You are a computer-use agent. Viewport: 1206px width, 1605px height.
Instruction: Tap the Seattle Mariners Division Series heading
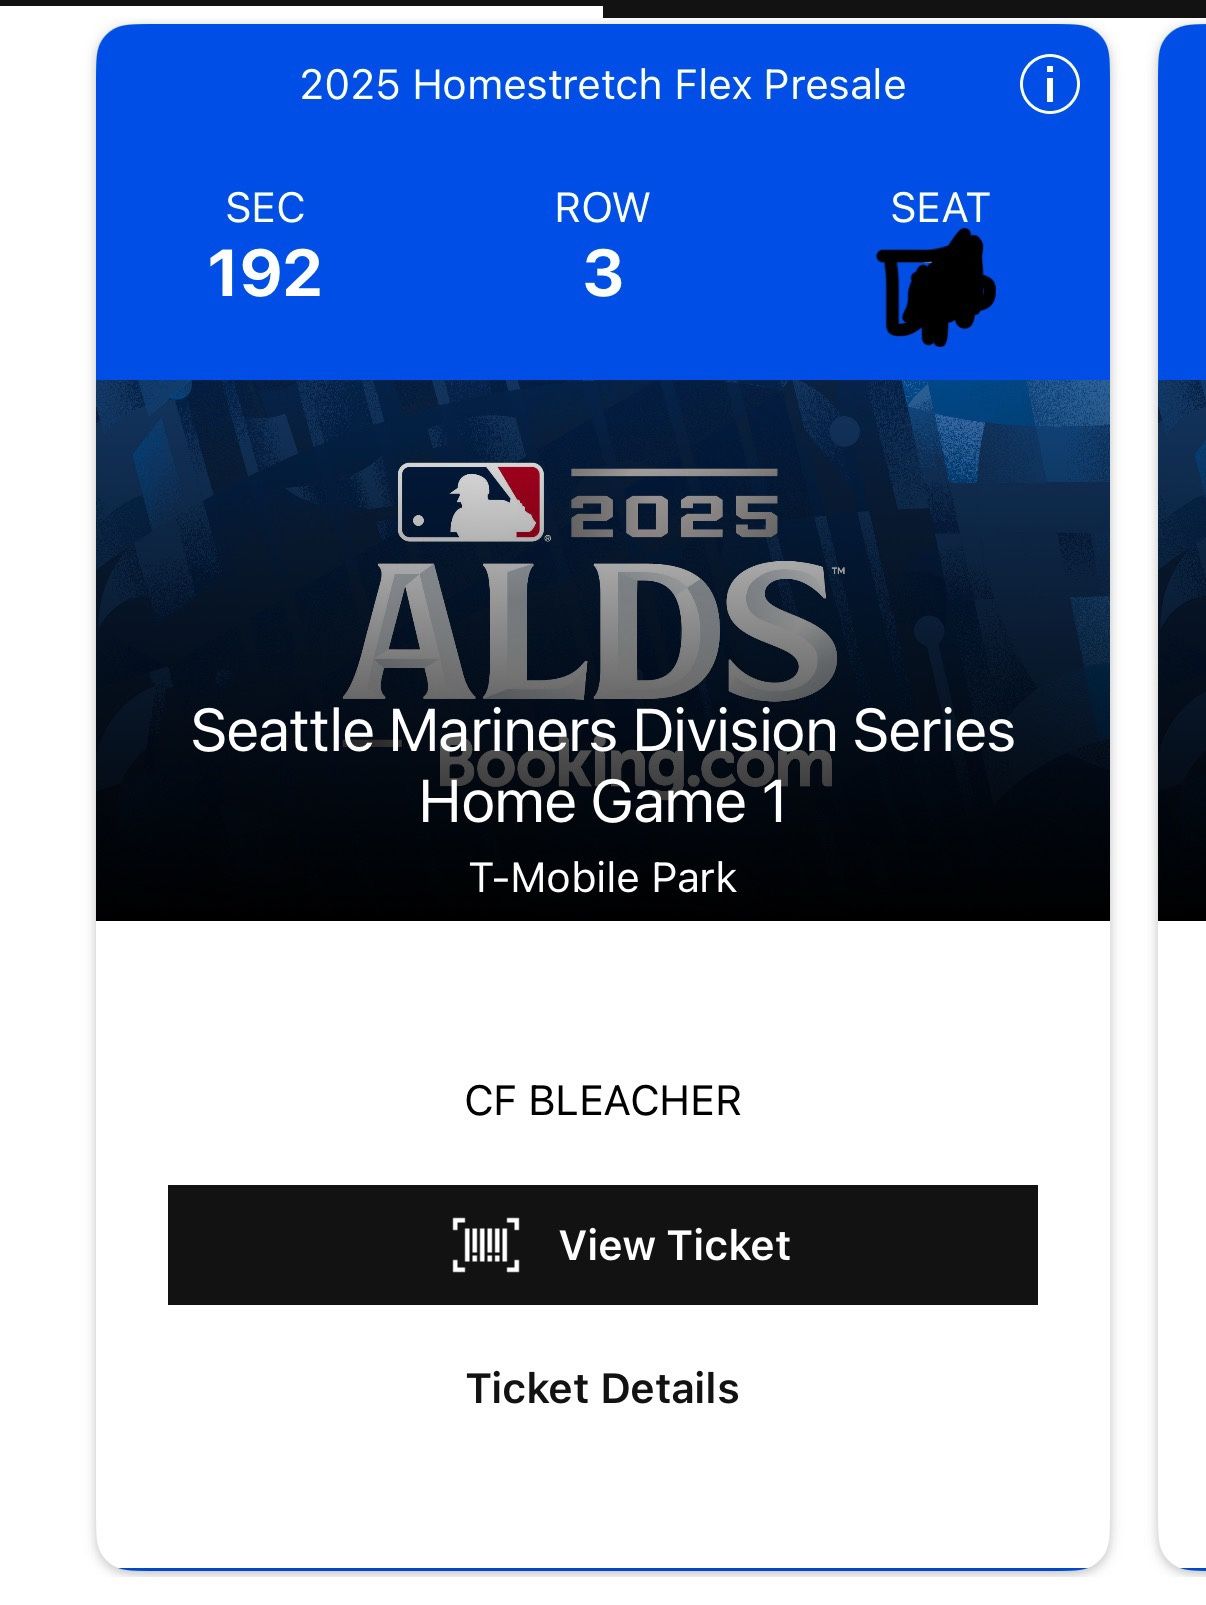[x=602, y=731]
